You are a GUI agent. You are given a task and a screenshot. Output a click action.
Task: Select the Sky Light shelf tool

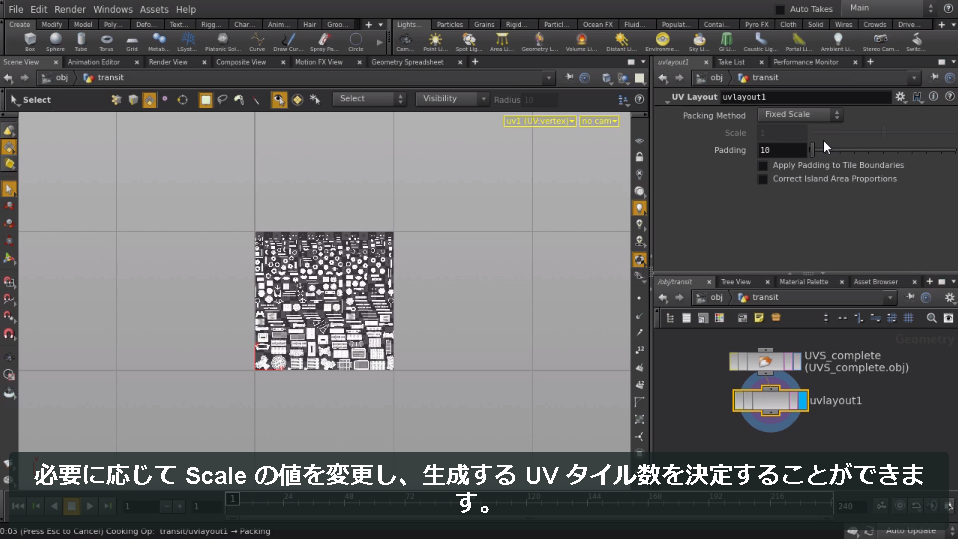tap(698, 42)
